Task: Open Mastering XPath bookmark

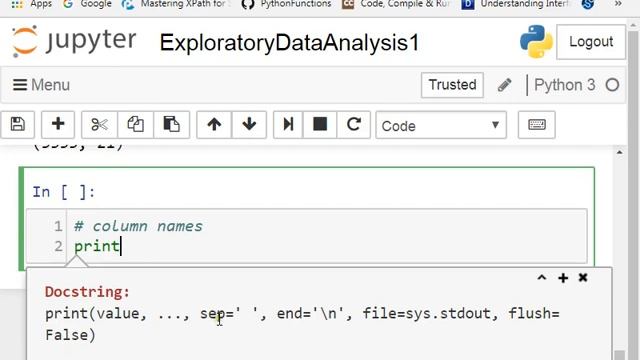Action: point(176,4)
